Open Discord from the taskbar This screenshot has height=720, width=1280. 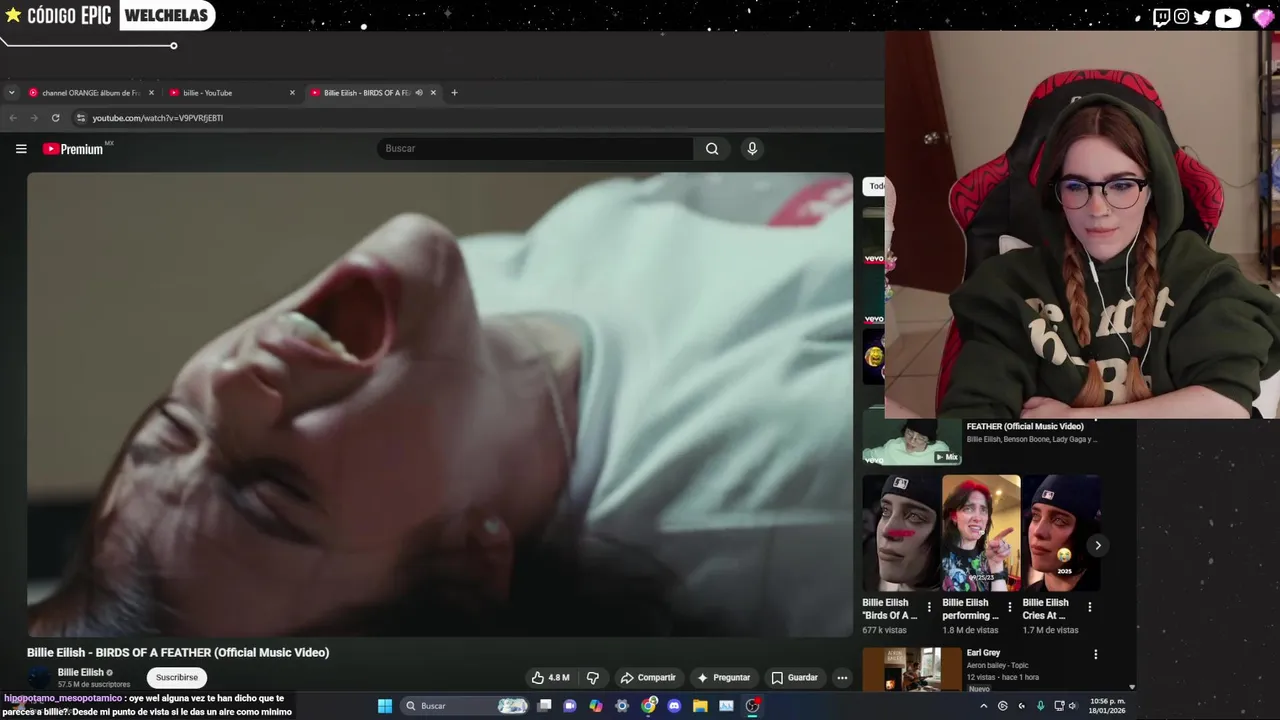[x=674, y=706]
